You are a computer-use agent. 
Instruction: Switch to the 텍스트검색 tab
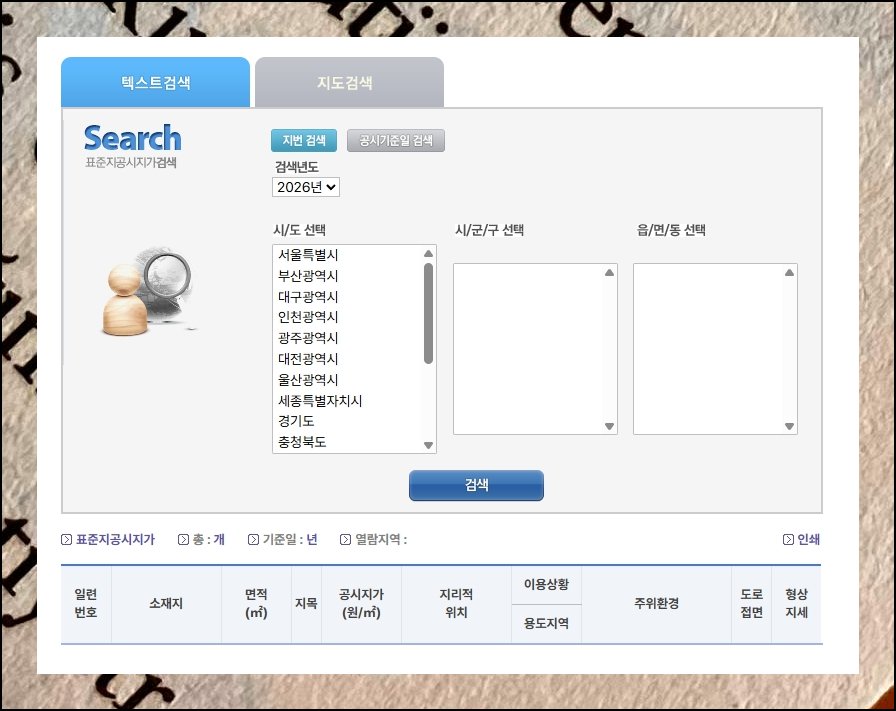[155, 82]
